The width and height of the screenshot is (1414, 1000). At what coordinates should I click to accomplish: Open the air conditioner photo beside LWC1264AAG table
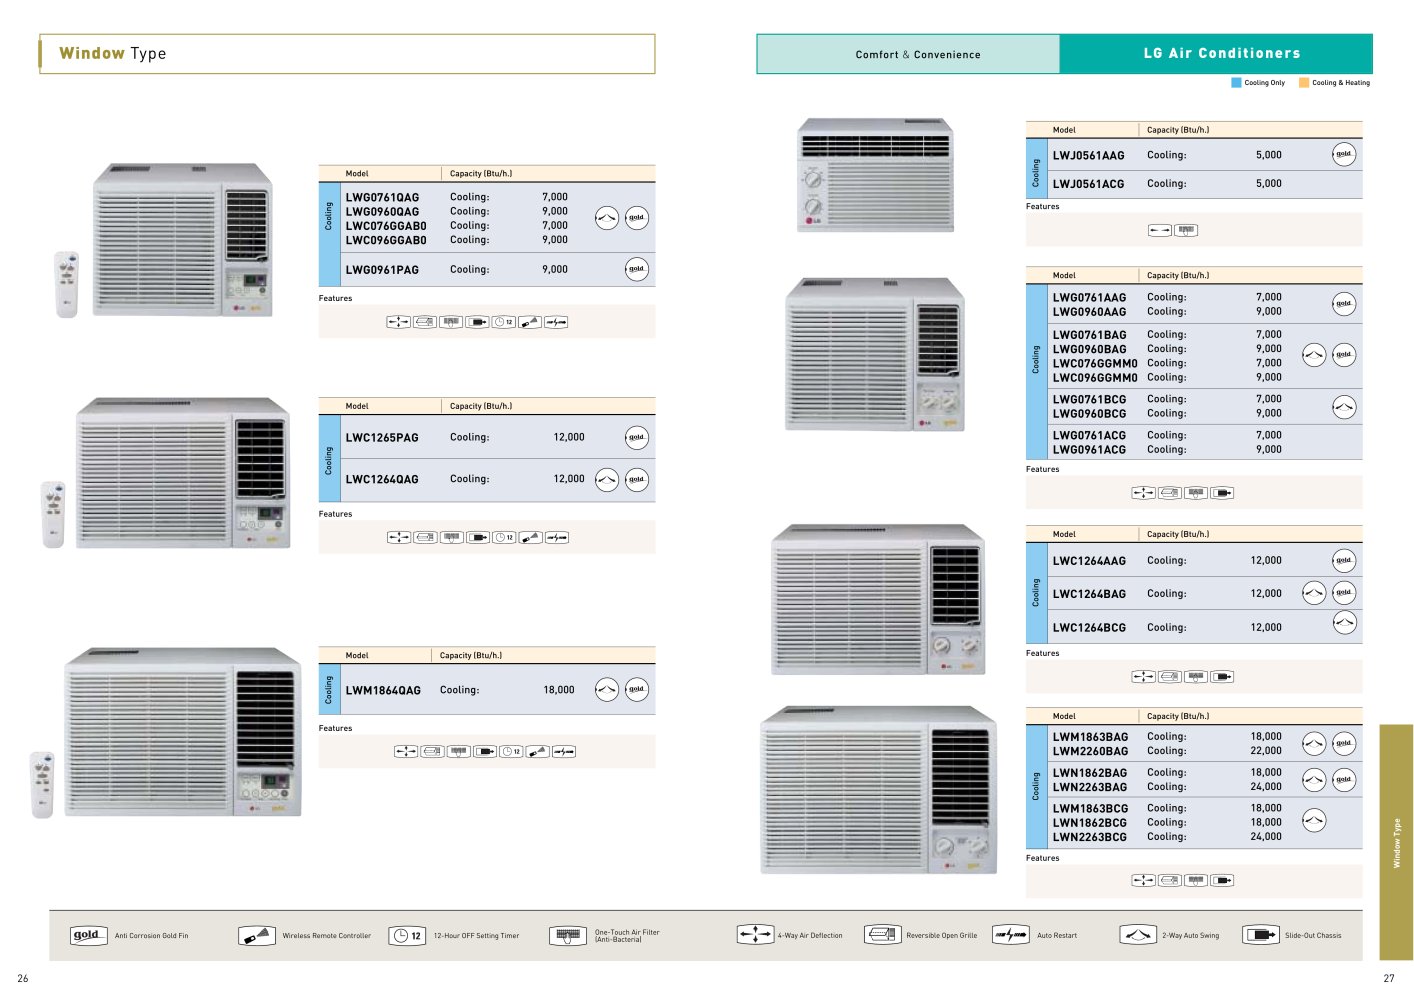(x=878, y=599)
